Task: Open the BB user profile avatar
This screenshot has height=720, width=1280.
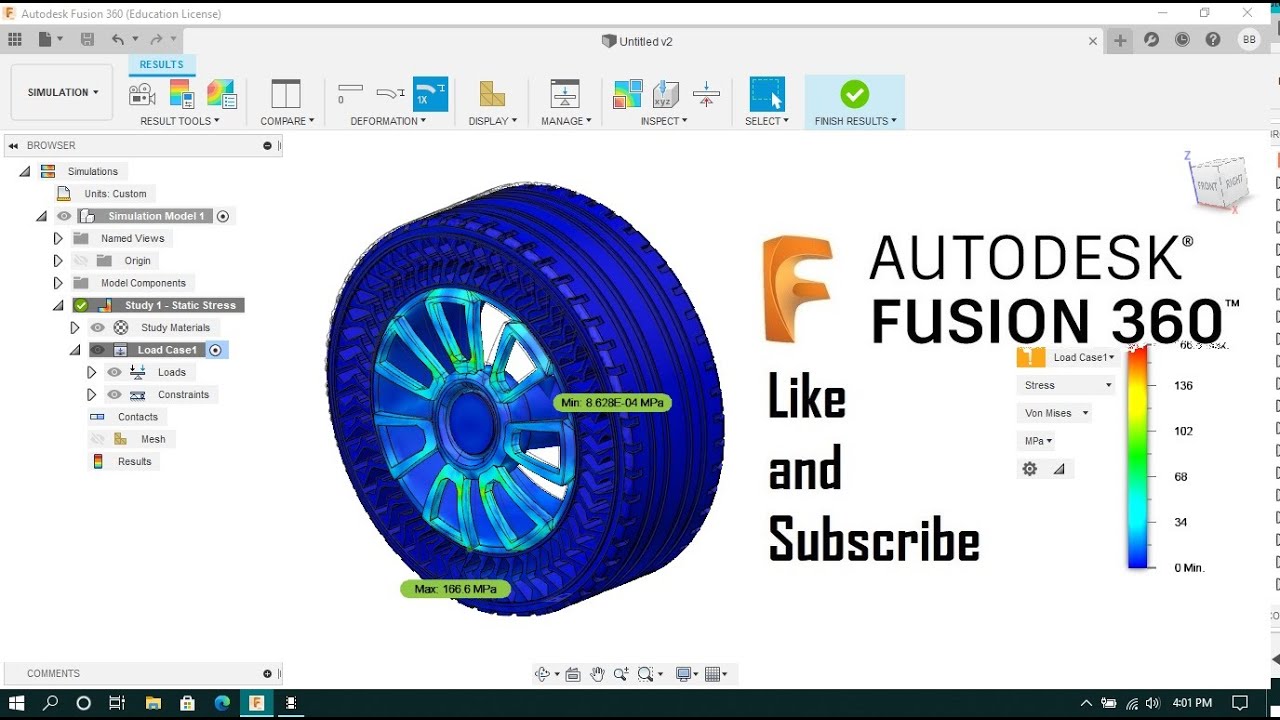Action: coord(1248,40)
